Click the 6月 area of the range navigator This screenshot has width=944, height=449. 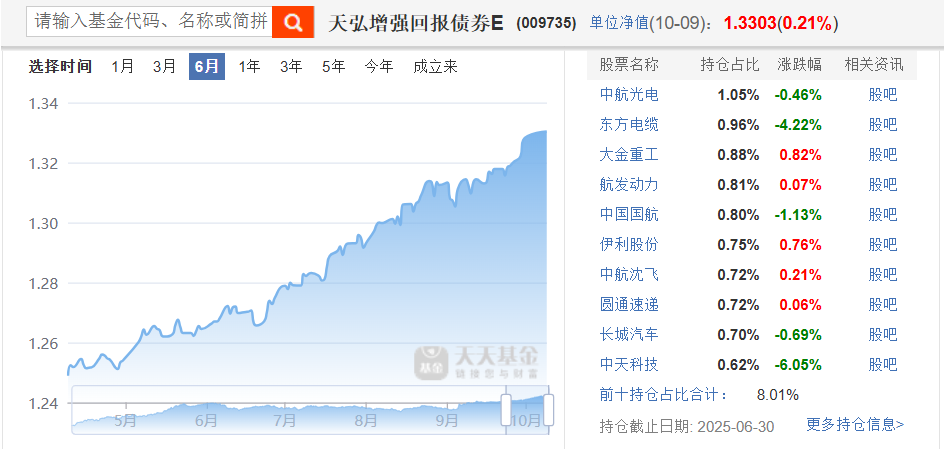click(206, 420)
